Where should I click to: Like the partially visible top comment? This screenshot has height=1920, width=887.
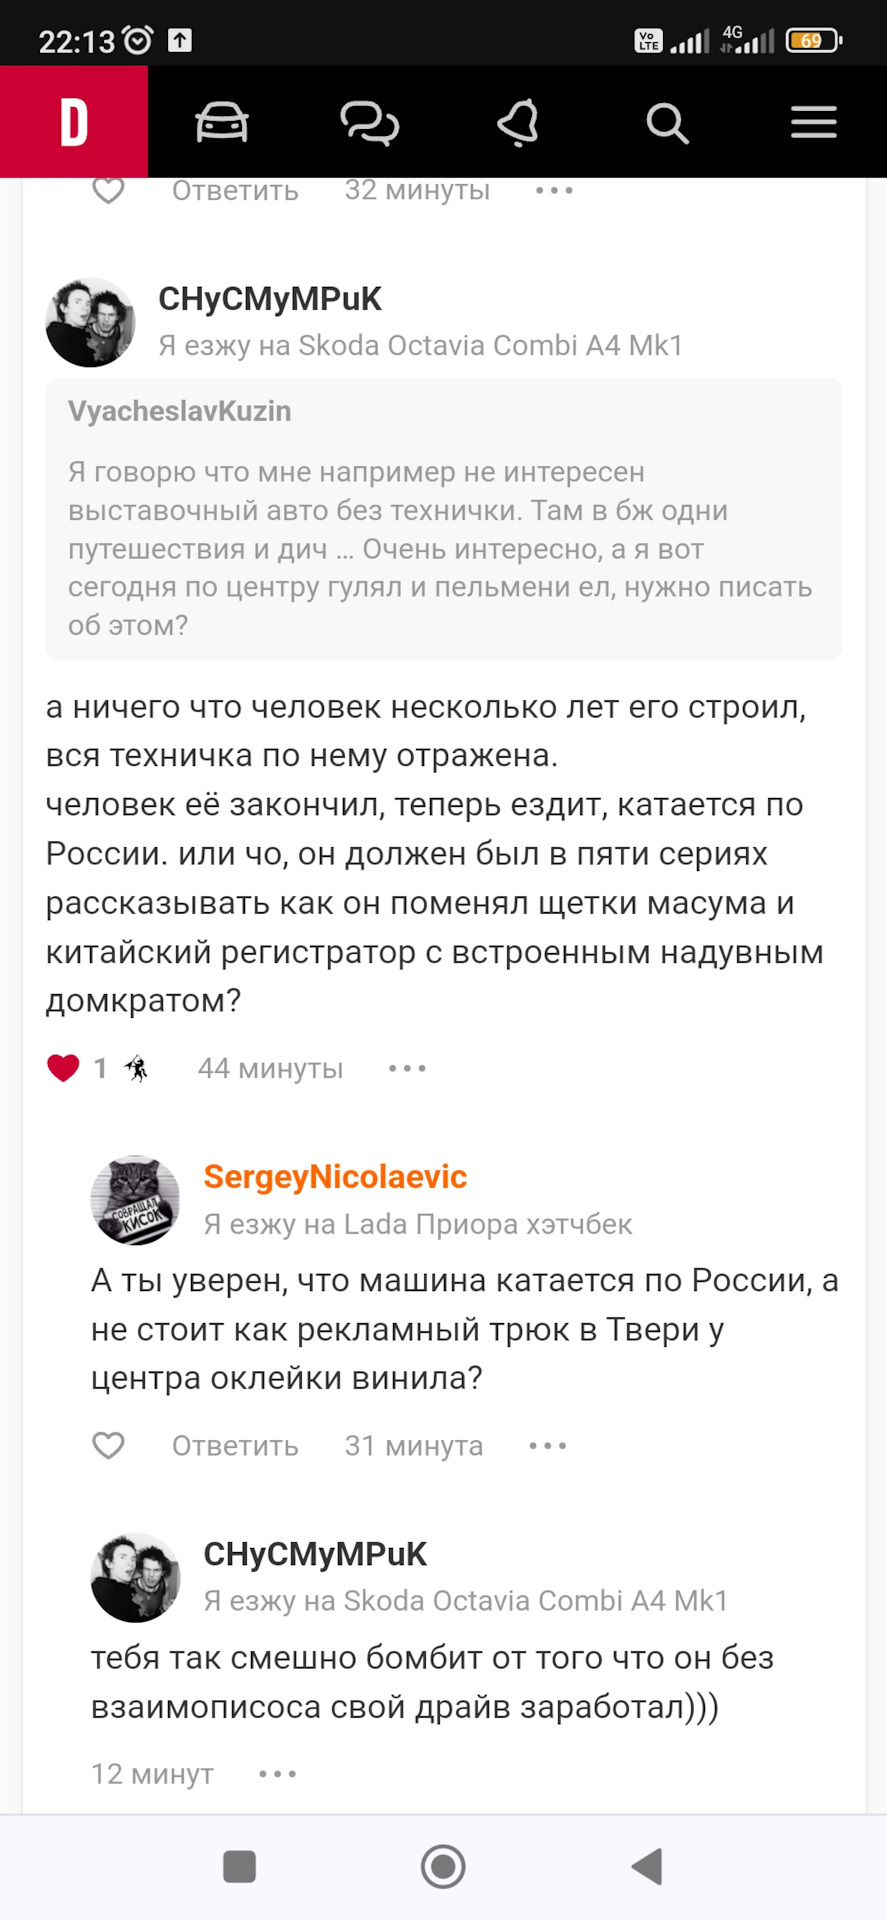[108, 190]
